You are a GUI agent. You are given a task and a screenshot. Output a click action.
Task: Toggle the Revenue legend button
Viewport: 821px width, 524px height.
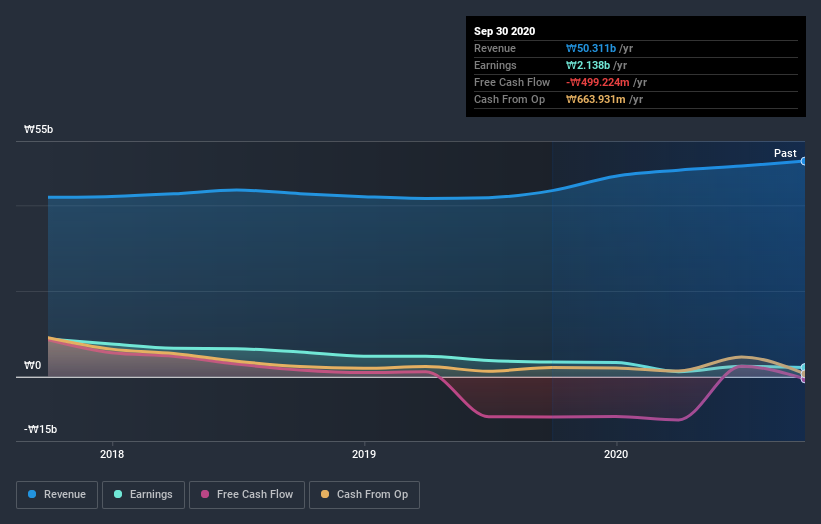pyautogui.click(x=57, y=495)
